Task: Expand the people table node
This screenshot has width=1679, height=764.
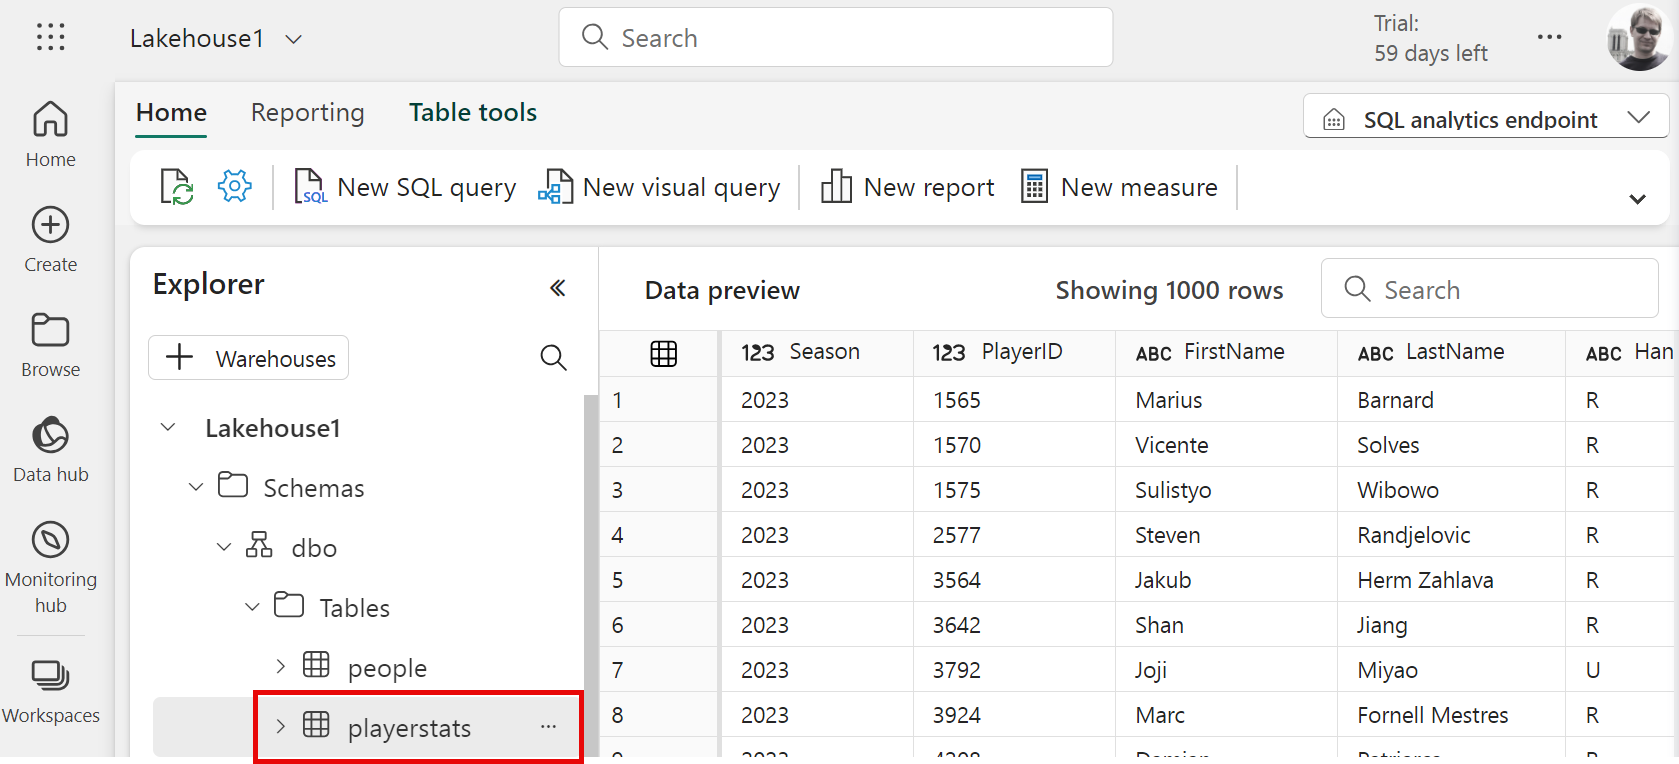Action: 280,666
